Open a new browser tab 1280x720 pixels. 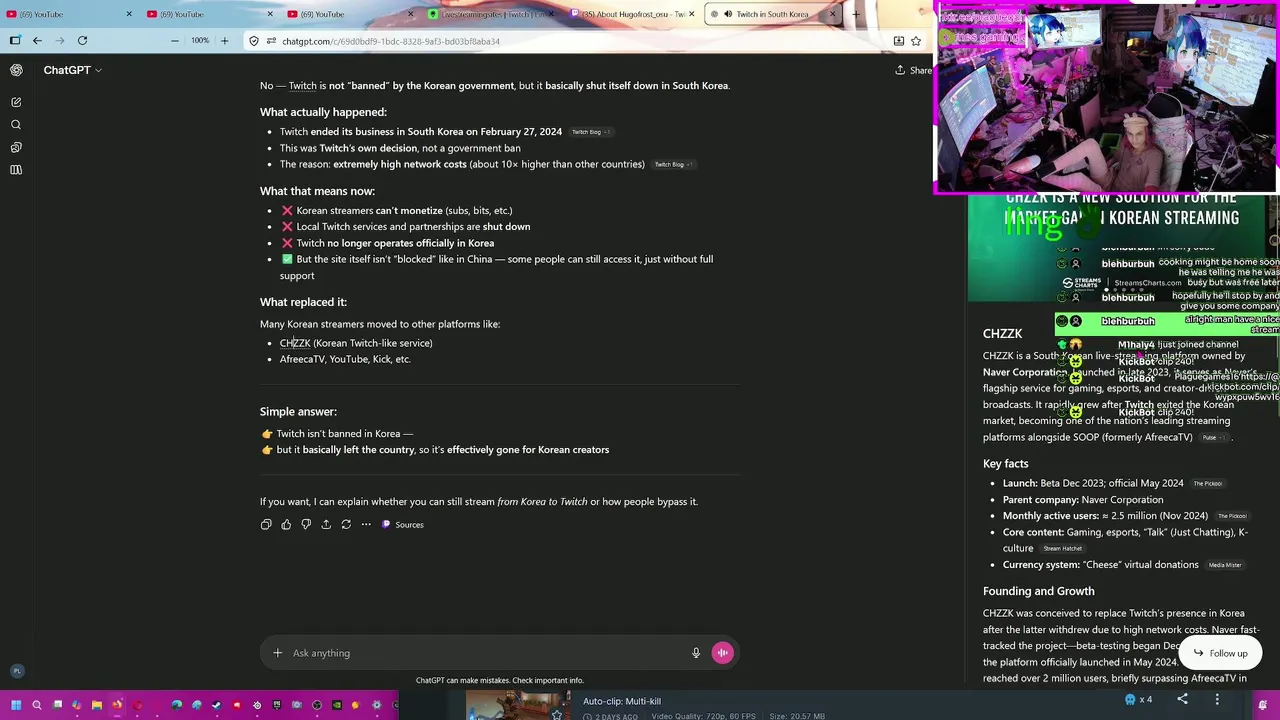[x=856, y=14]
